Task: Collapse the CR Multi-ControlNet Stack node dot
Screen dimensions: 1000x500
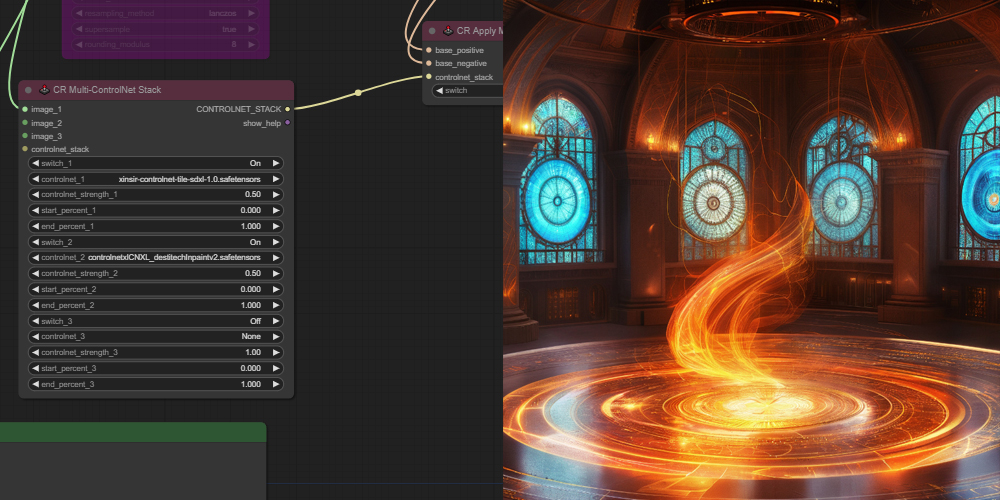Action: pyautogui.click(x=28, y=90)
